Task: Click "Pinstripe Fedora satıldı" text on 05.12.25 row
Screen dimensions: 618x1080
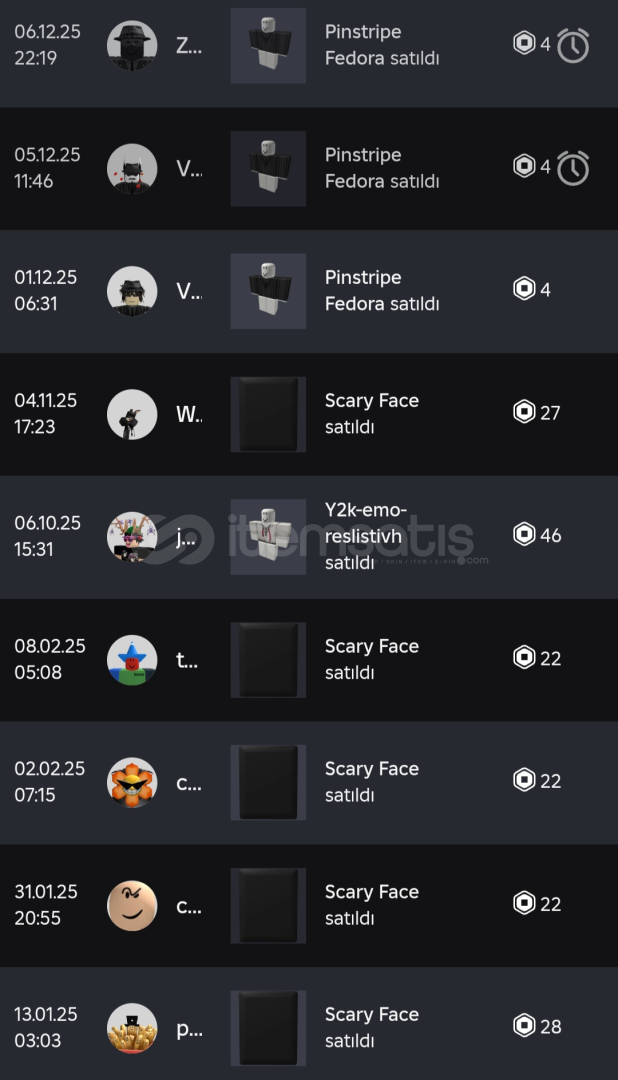Action: click(x=381, y=168)
